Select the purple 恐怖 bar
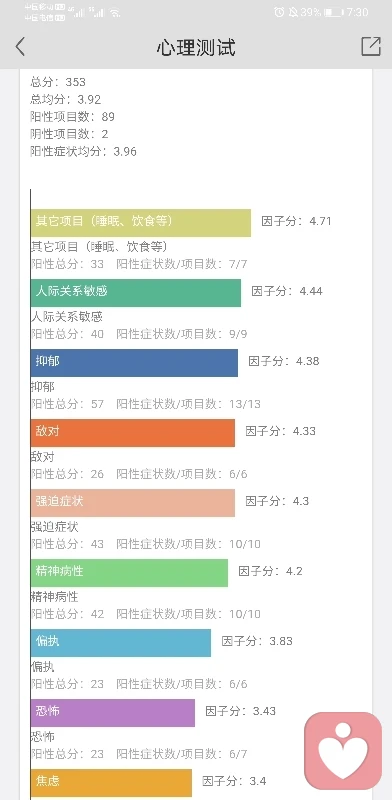Image resolution: width=392 pixels, height=800 pixels. point(113,713)
